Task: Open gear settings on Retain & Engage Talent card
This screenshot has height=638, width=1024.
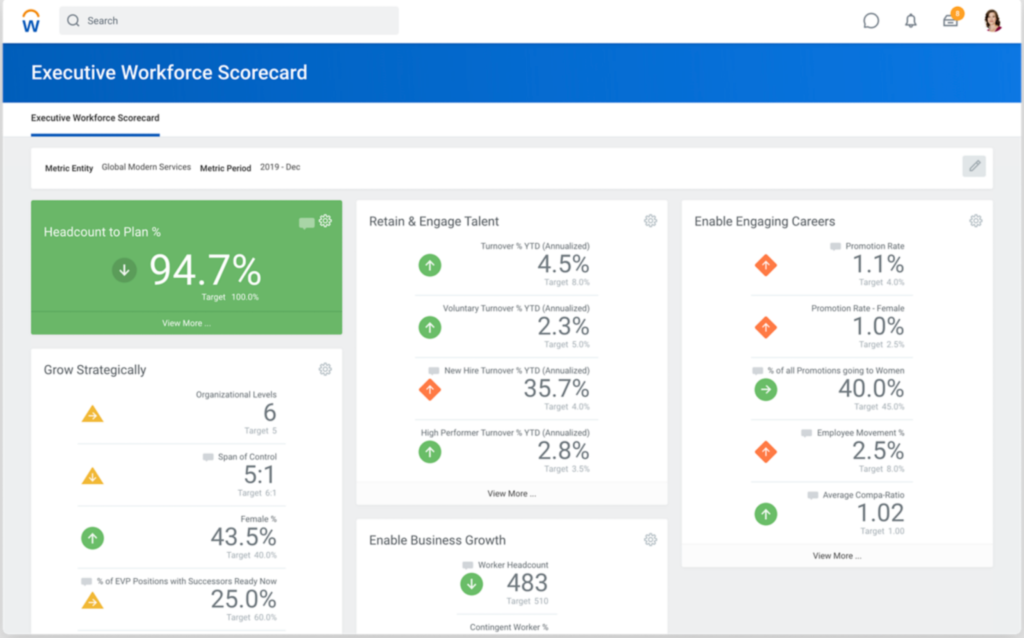Action: click(650, 220)
